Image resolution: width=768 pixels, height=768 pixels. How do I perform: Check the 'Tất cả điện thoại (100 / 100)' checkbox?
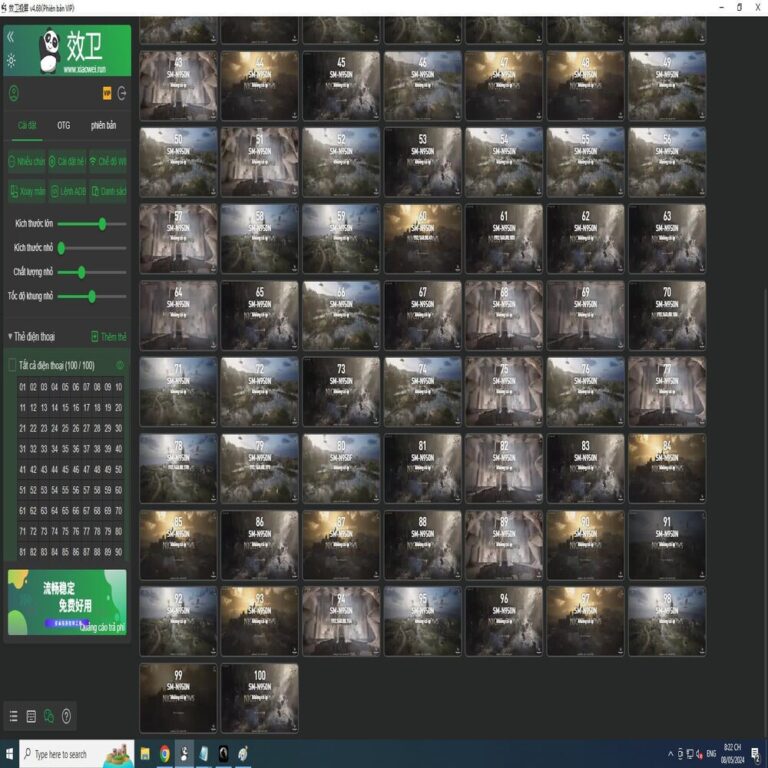pyautogui.click(x=13, y=365)
